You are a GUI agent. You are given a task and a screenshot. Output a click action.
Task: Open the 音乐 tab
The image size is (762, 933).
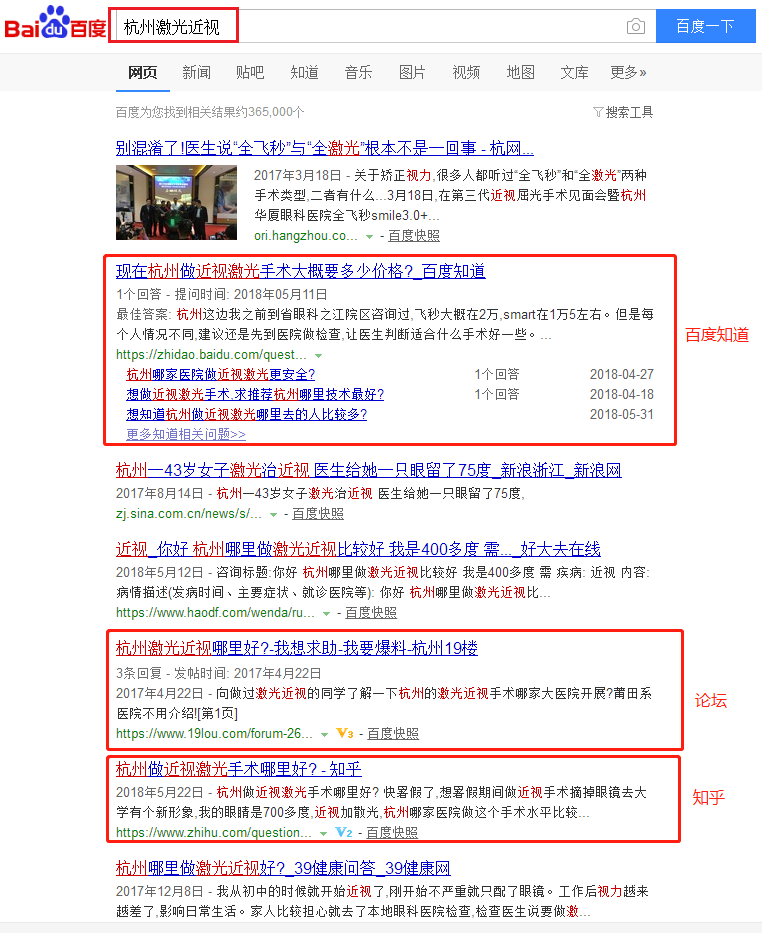[358, 73]
